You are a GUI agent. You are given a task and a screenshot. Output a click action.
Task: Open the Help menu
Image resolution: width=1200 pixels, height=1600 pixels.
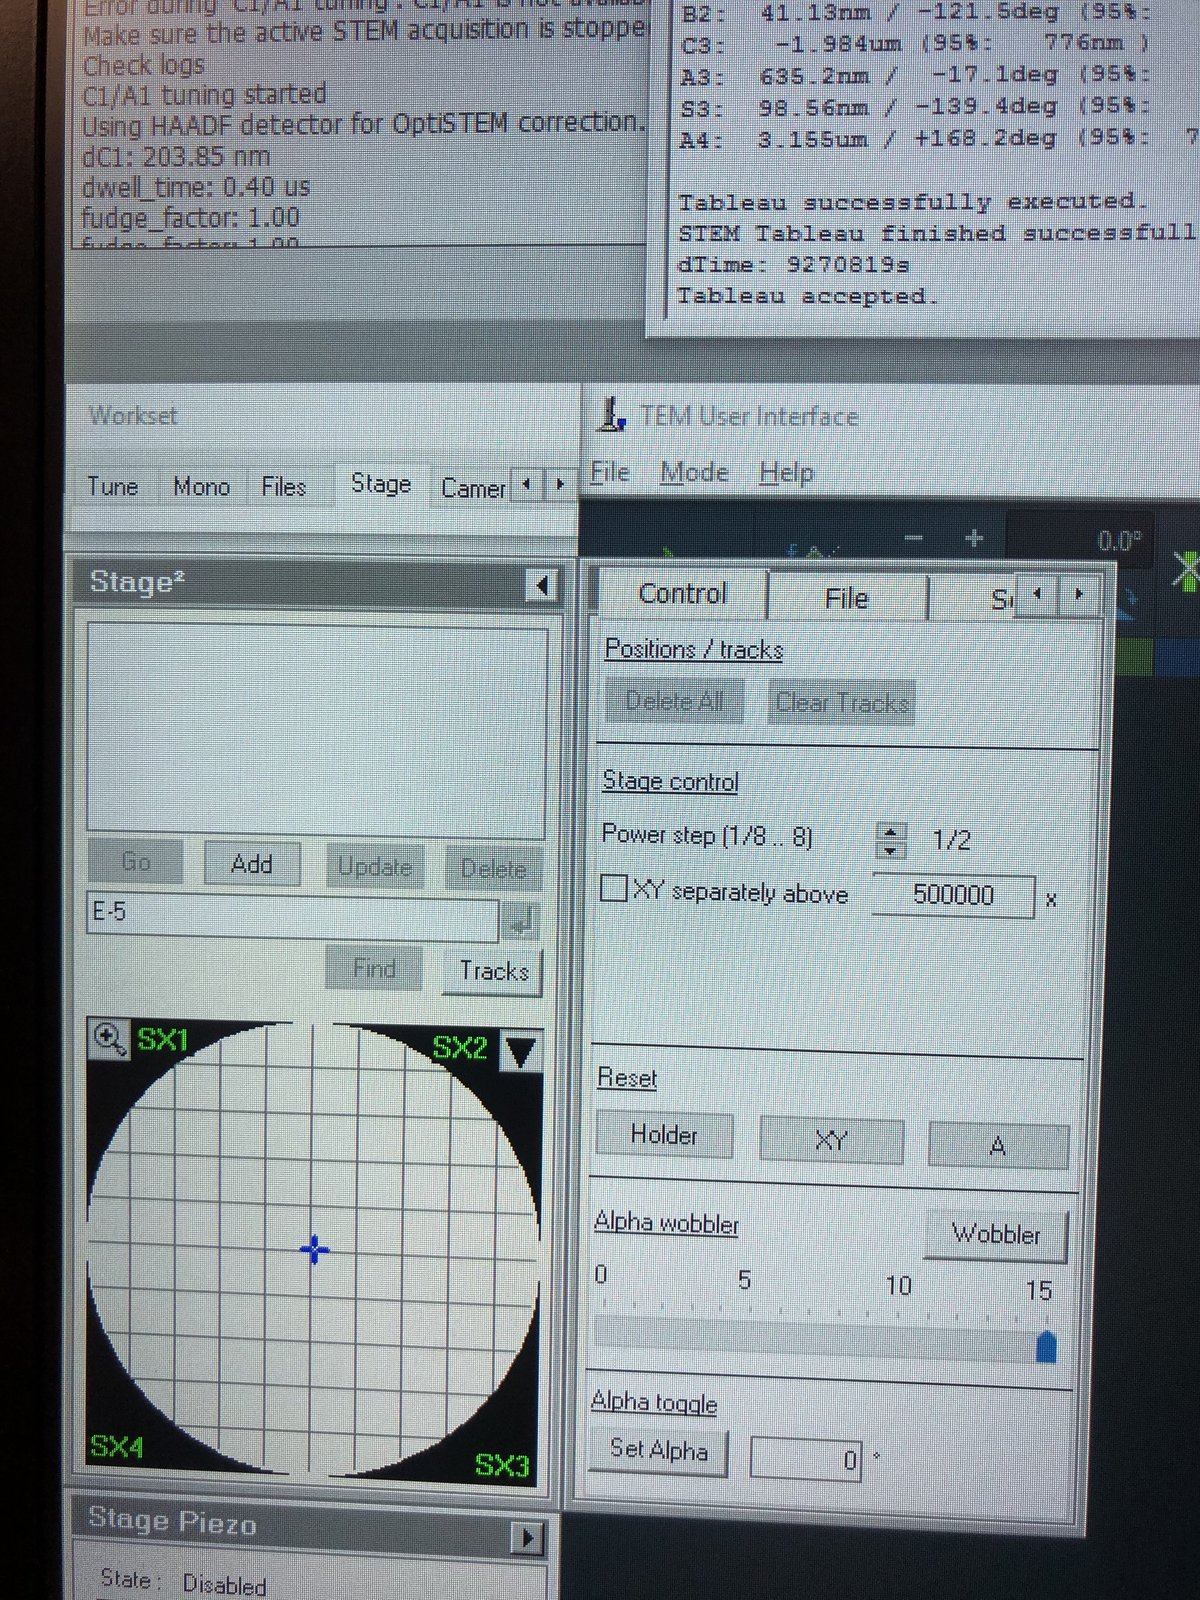click(786, 472)
